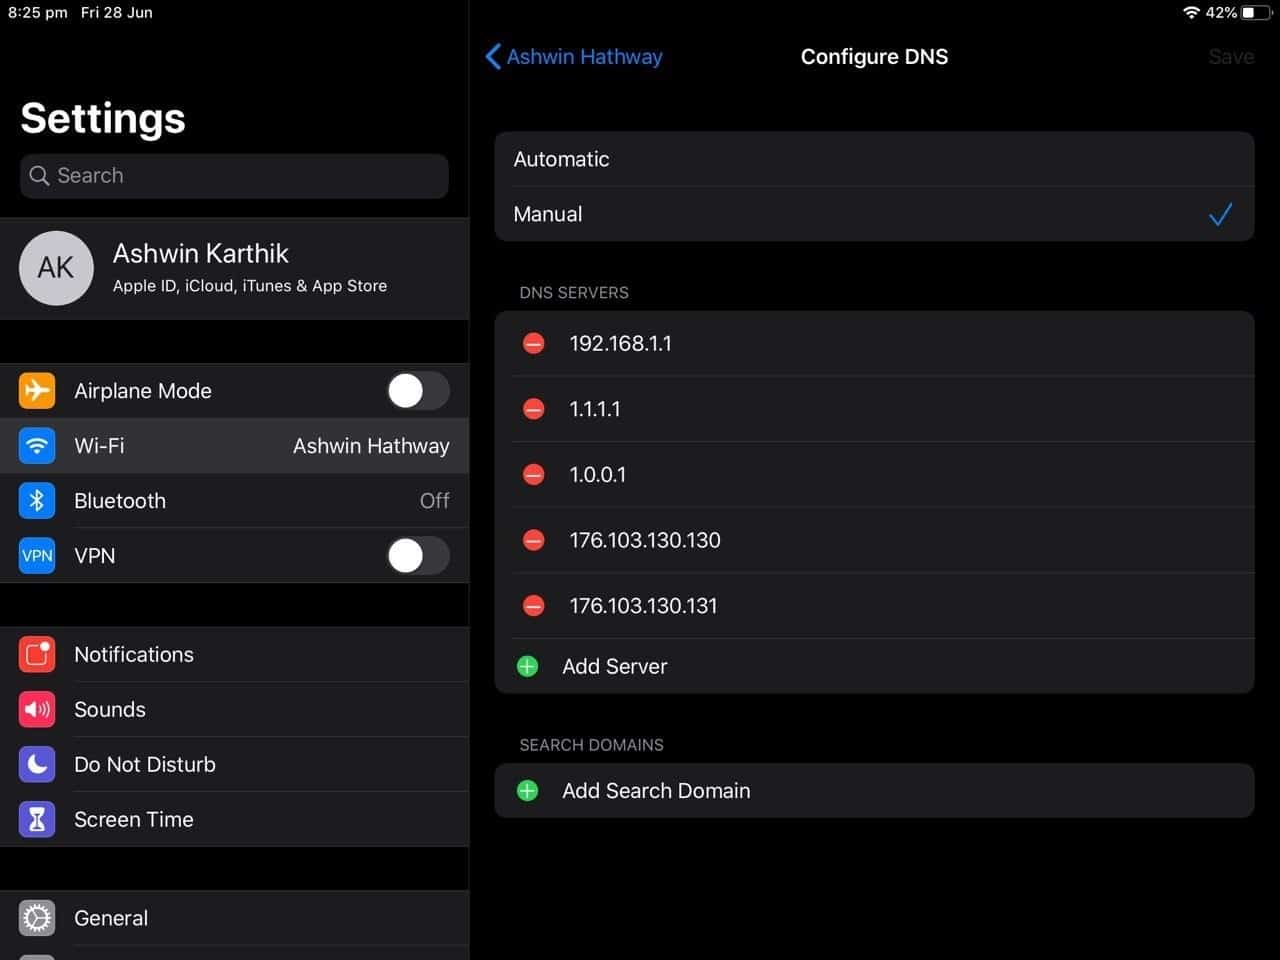Open the General settings gear
The image size is (1280, 960).
tap(36, 918)
